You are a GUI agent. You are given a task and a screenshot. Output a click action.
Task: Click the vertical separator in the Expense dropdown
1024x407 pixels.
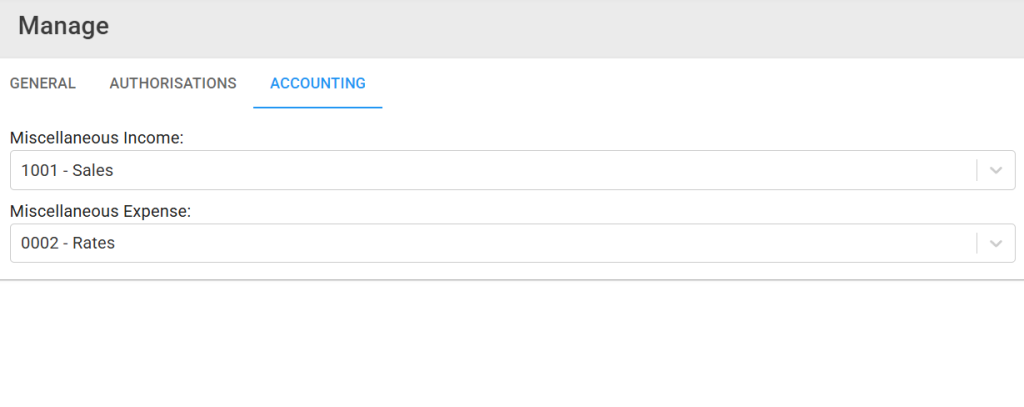[x=977, y=243]
